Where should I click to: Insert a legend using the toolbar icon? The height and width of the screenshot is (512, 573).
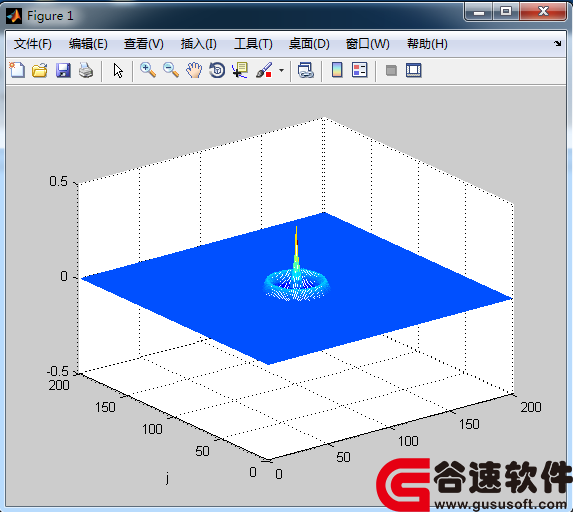coord(360,70)
